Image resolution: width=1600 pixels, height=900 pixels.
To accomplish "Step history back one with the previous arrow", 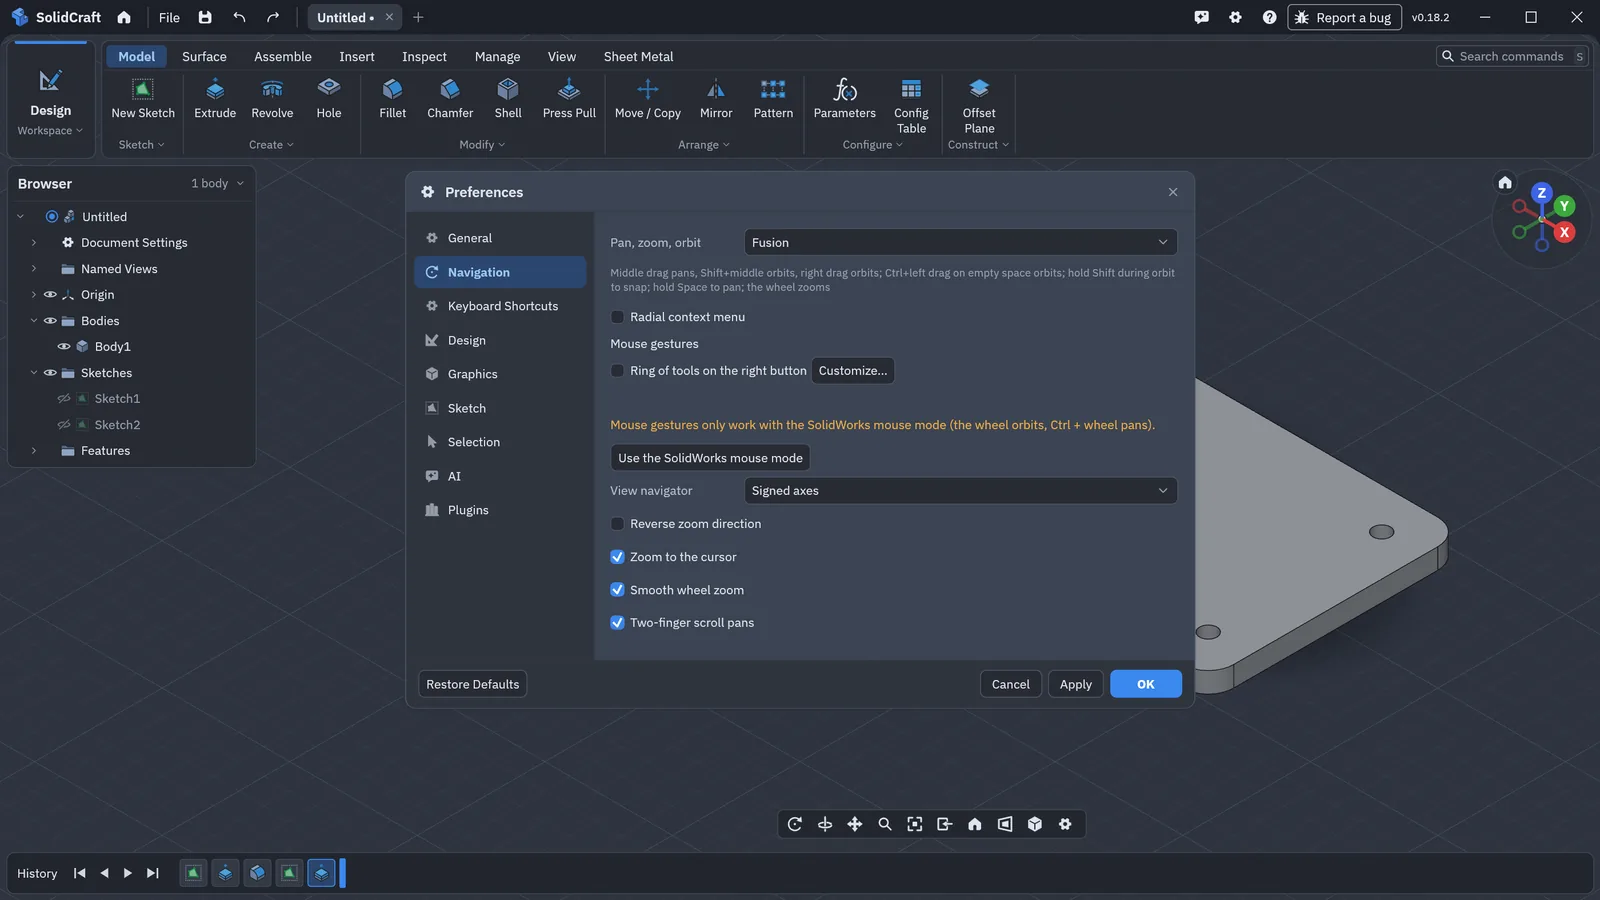I will click(104, 873).
